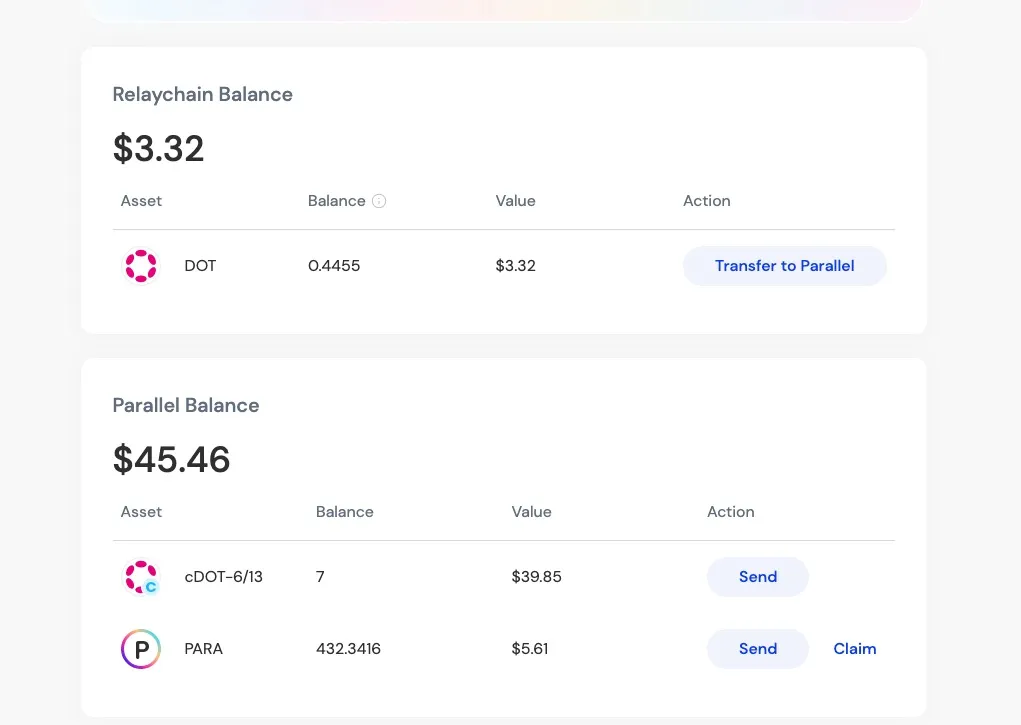Image resolution: width=1021 pixels, height=725 pixels.
Task: Click the DOT token icon
Action: [x=141, y=266]
